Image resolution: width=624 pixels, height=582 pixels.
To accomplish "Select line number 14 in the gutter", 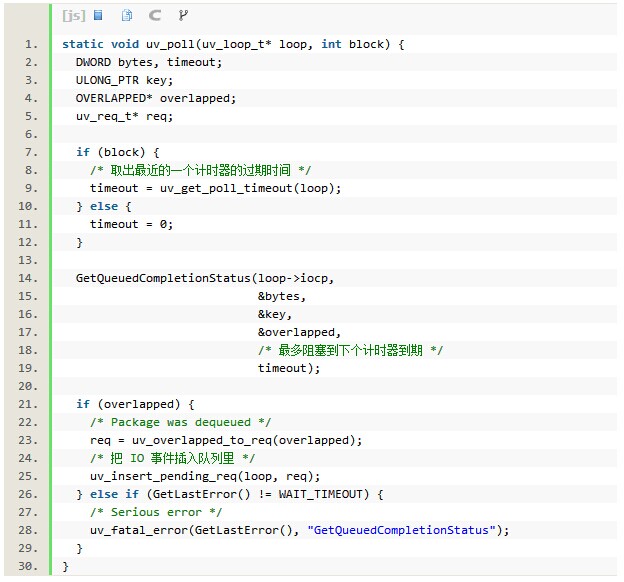I will [x=28, y=278].
